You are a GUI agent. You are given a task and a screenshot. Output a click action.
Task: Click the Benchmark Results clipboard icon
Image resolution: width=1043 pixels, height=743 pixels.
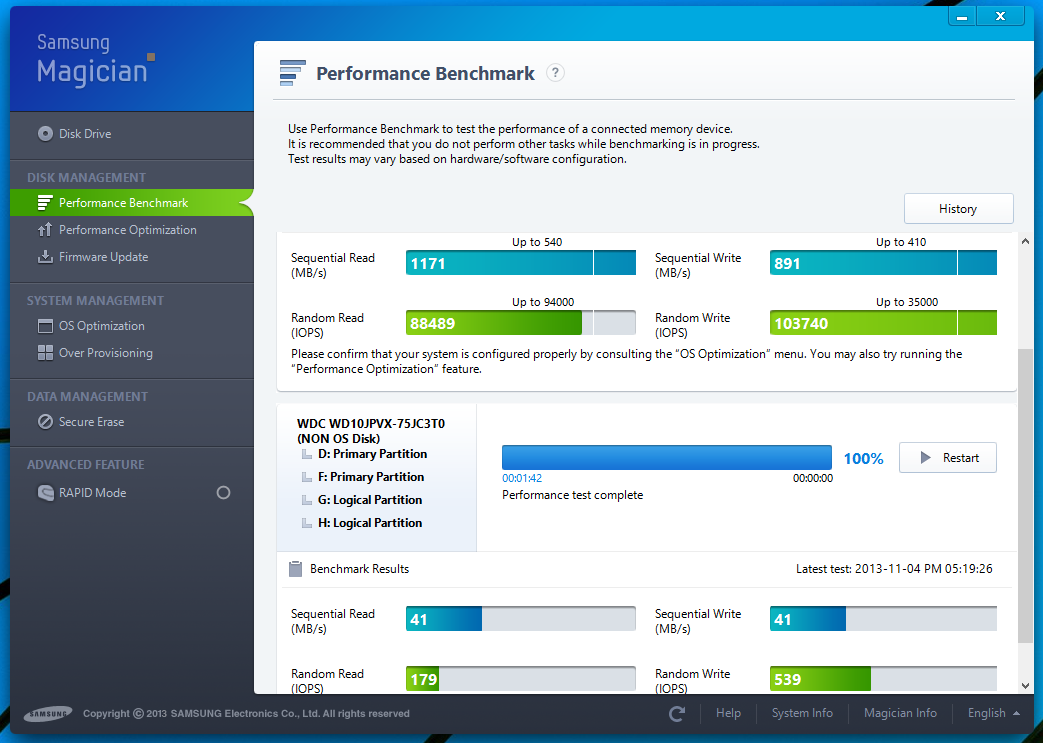click(295, 569)
